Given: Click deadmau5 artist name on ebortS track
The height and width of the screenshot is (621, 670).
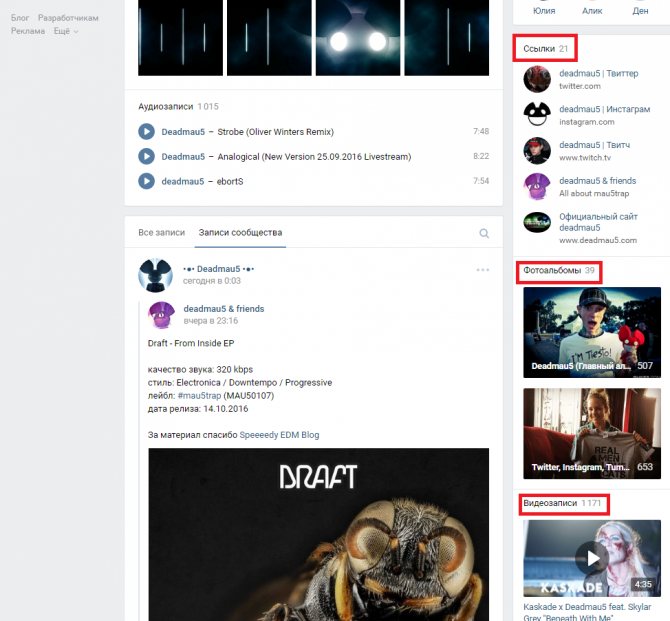Looking at the screenshot, I should point(183,181).
